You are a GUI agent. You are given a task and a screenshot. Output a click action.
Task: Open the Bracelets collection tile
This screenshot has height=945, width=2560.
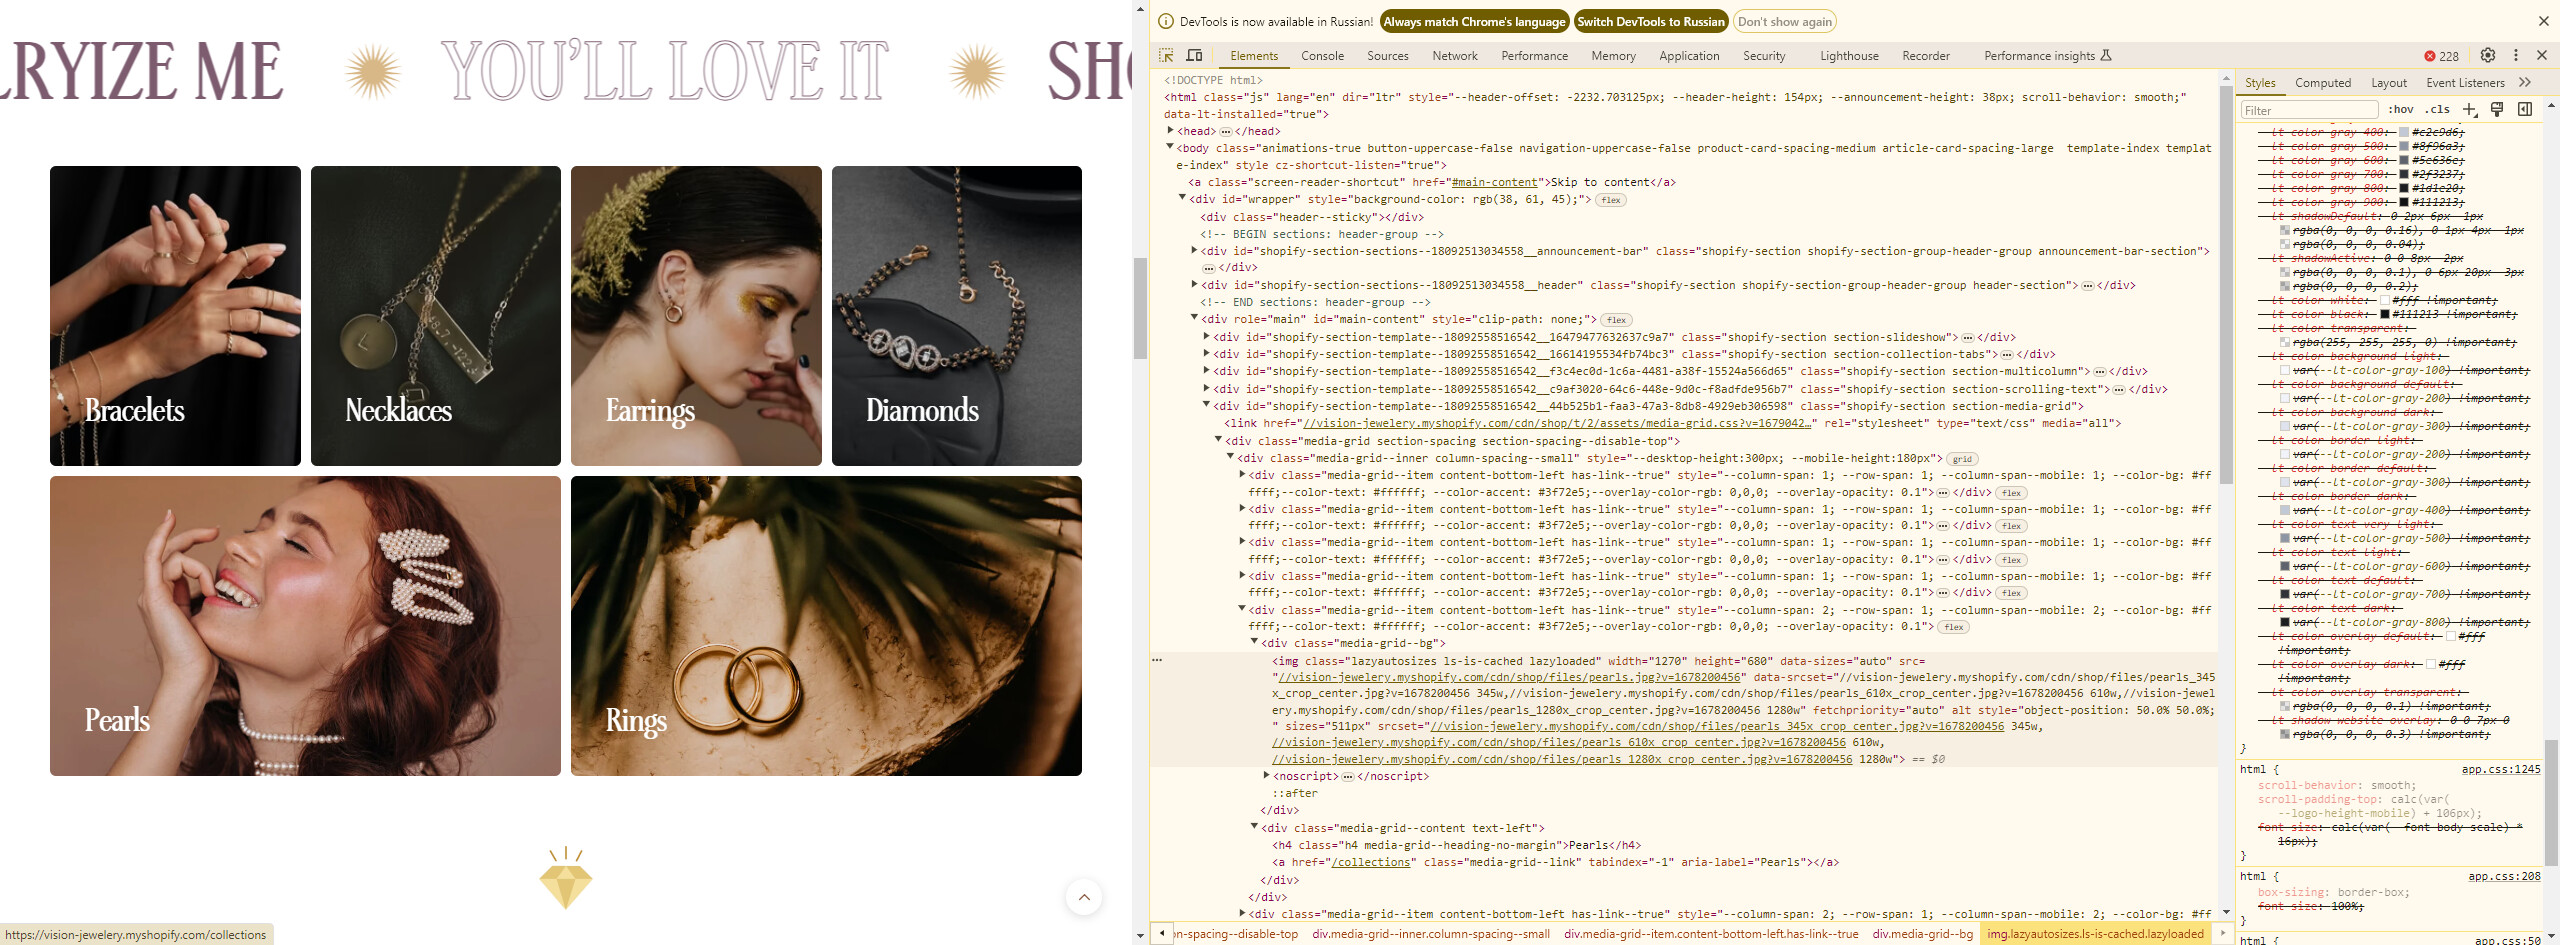175,316
